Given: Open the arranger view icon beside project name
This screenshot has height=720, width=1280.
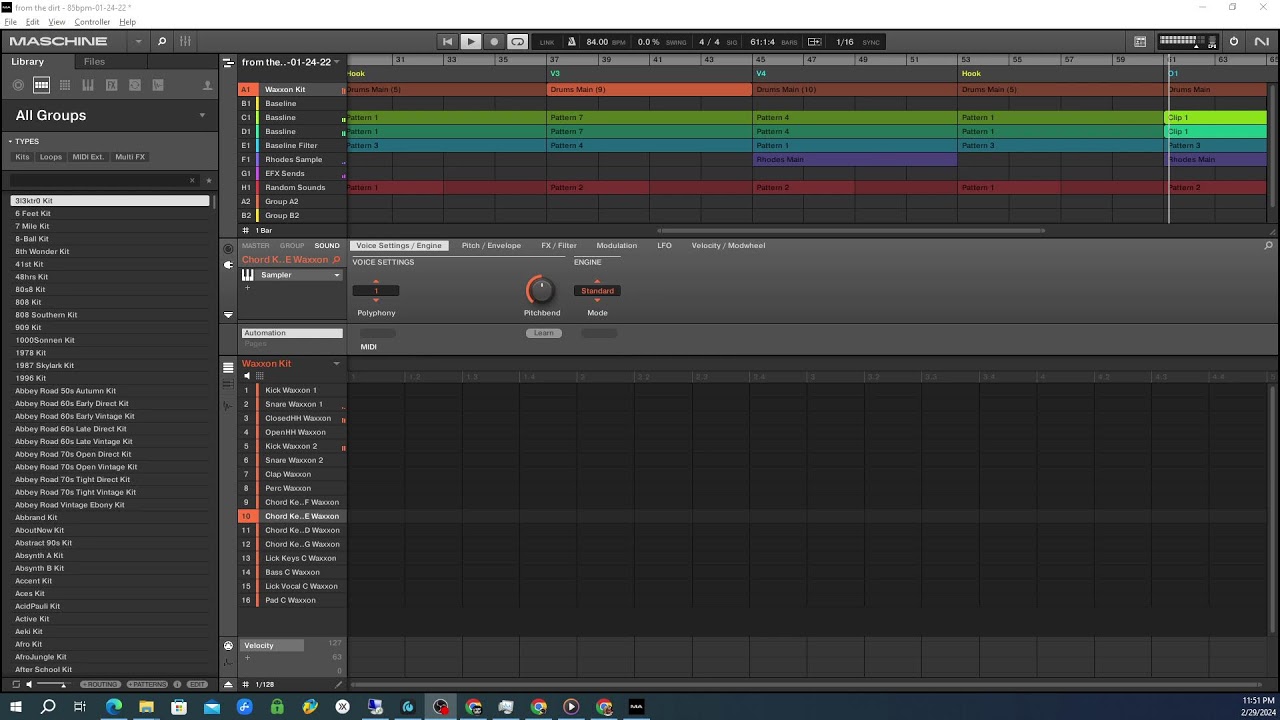Looking at the screenshot, I should click(228, 62).
